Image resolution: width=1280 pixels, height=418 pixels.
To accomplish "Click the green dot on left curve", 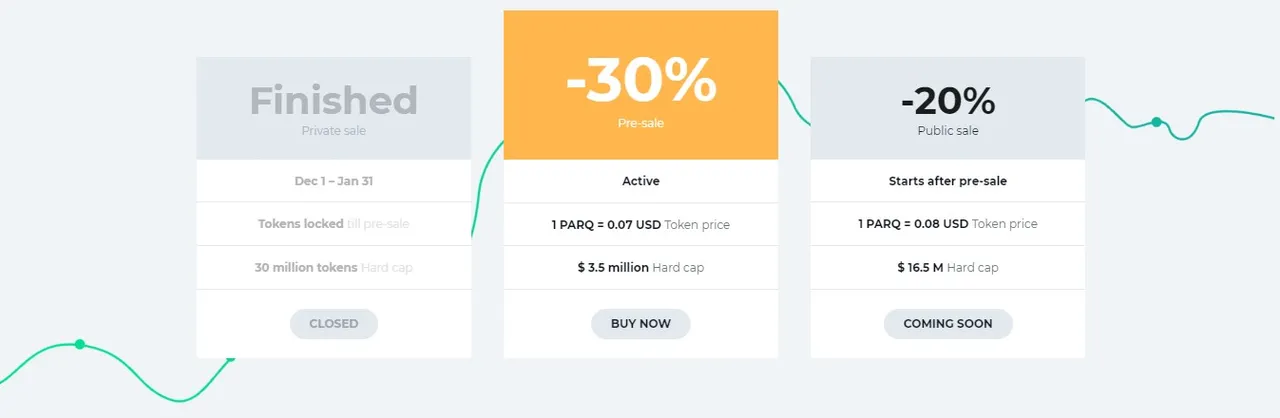I will 80,344.
